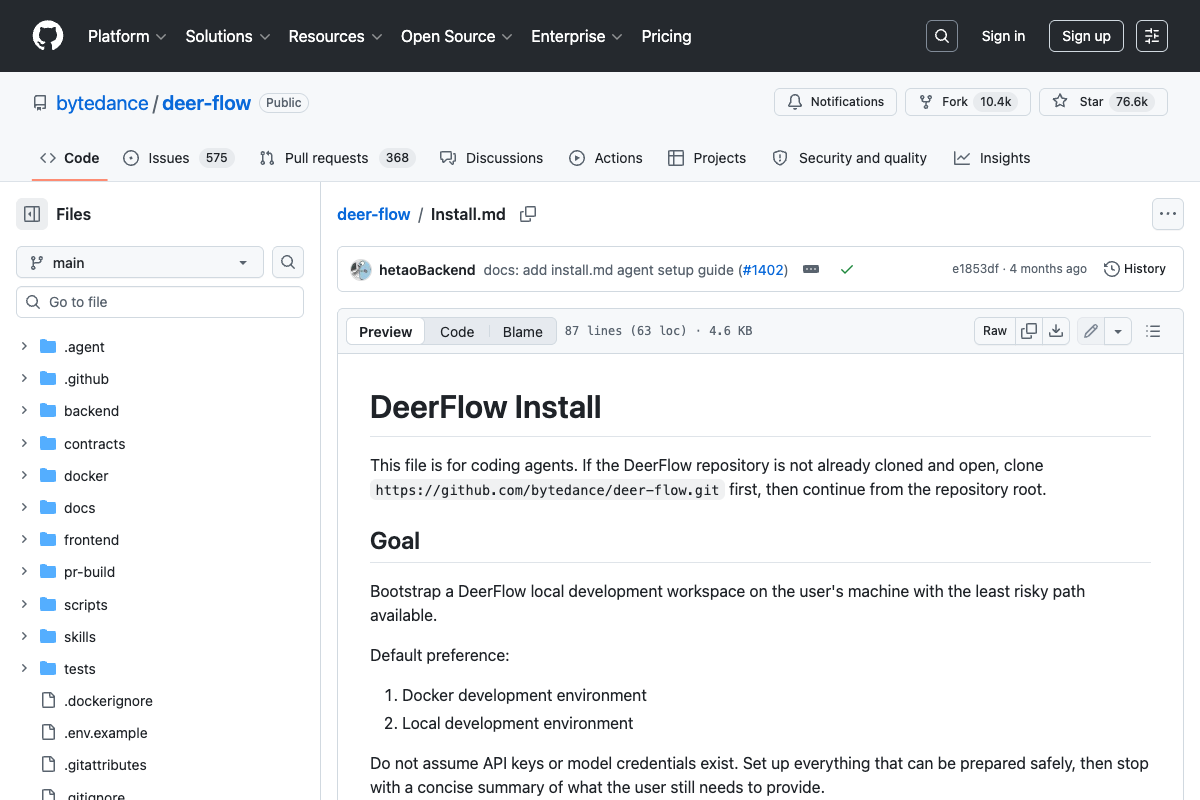This screenshot has height=800, width=1200.
Task: Select the Preview view
Action: (x=386, y=332)
